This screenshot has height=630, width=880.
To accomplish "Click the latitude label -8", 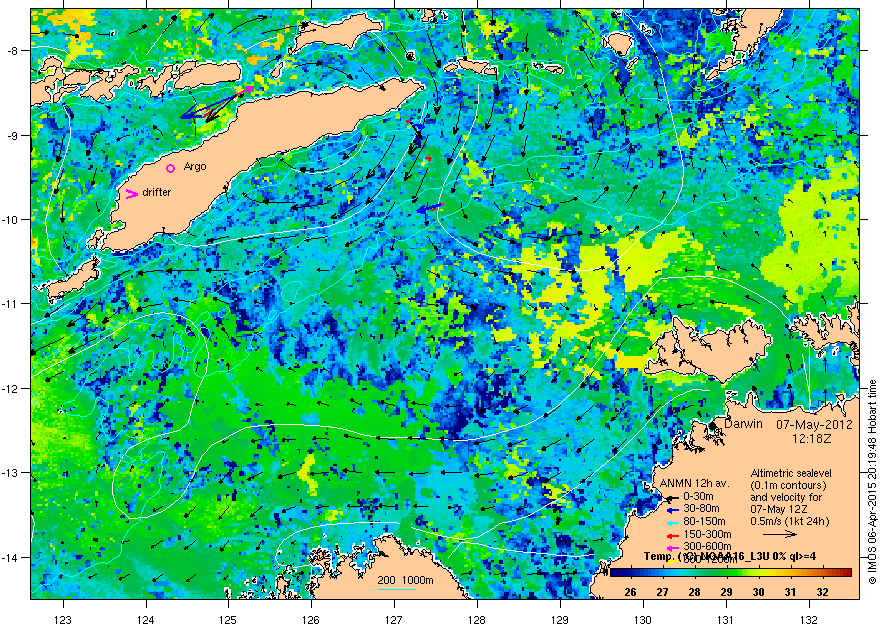I will coord(13,50).
